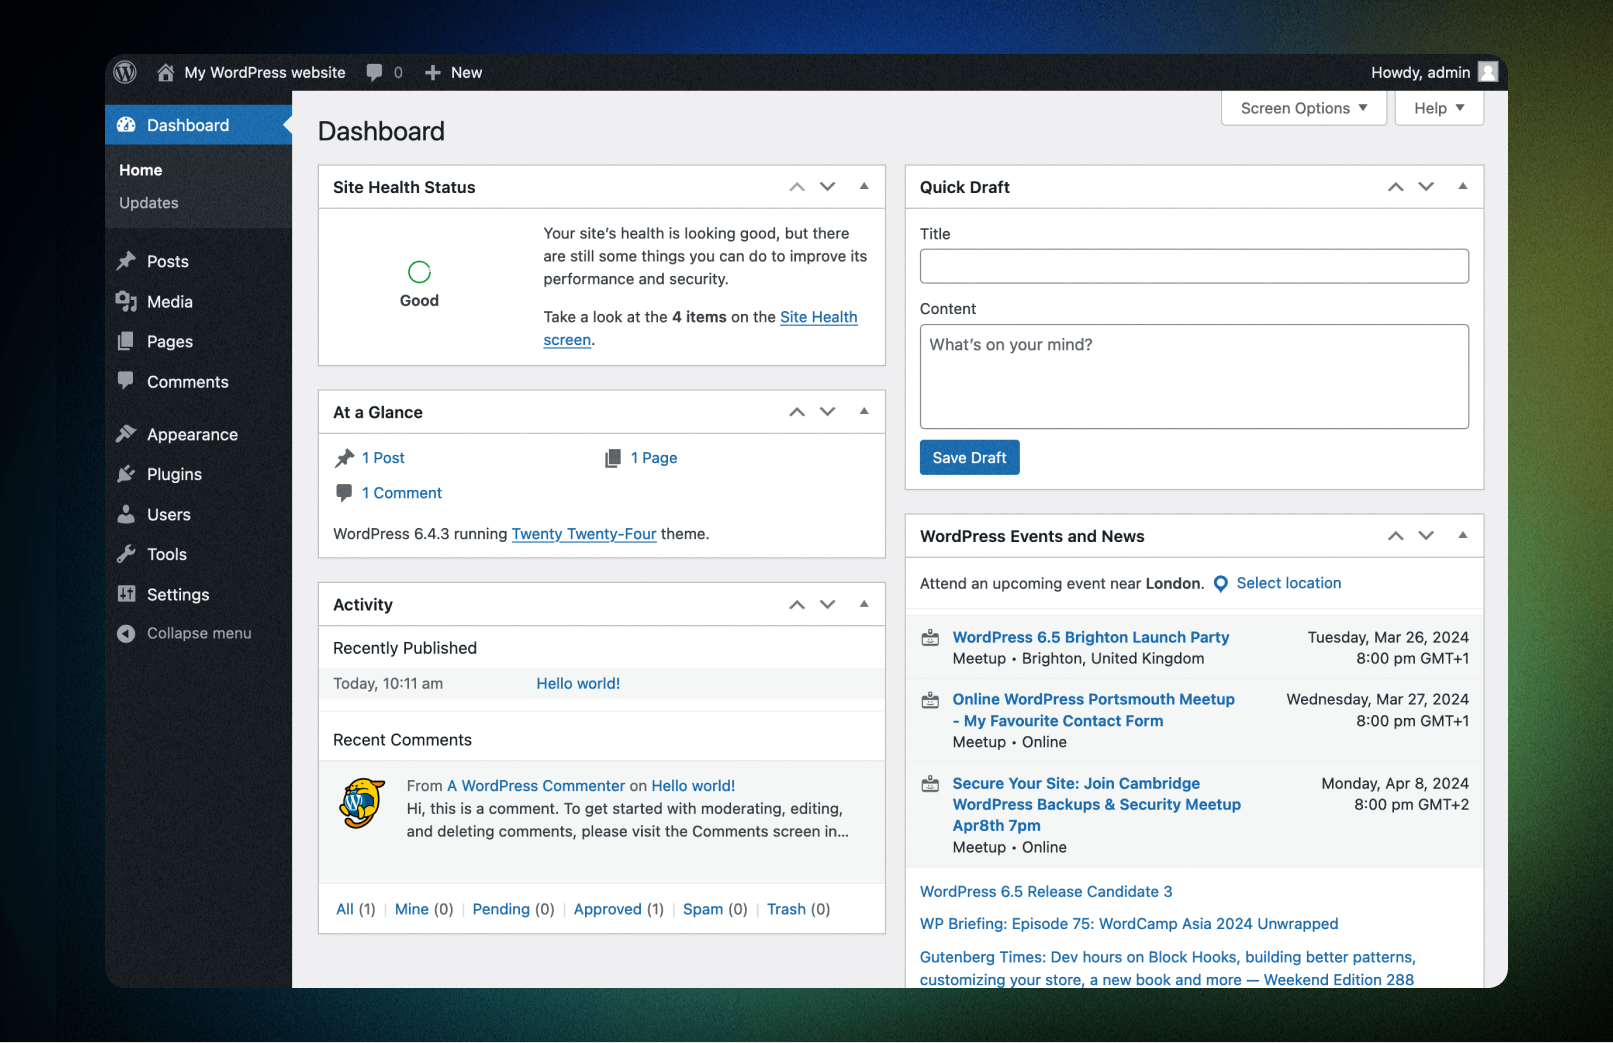
Task: Click the pushpin icon beside 1 Post
Action: pyautogui.click(x=345, y=458)
